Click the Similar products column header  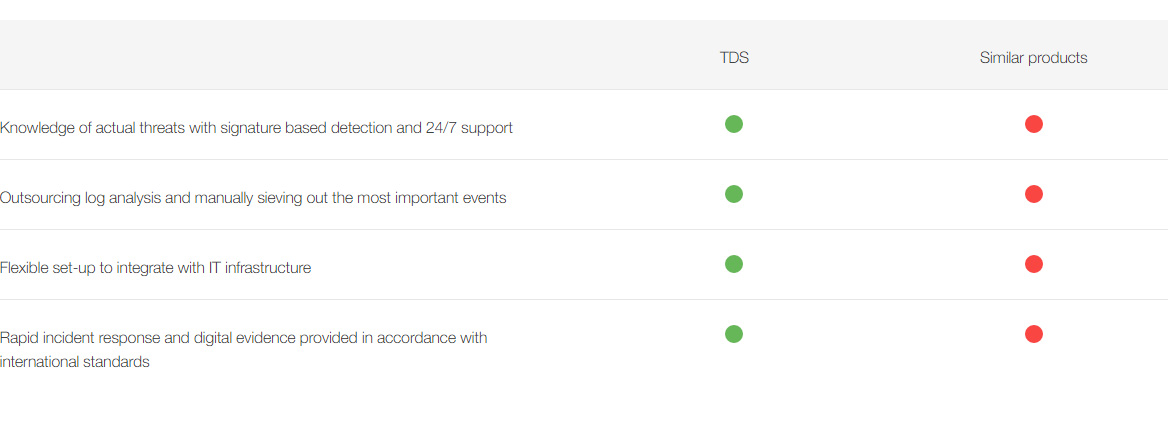[x=1033, y=58]
